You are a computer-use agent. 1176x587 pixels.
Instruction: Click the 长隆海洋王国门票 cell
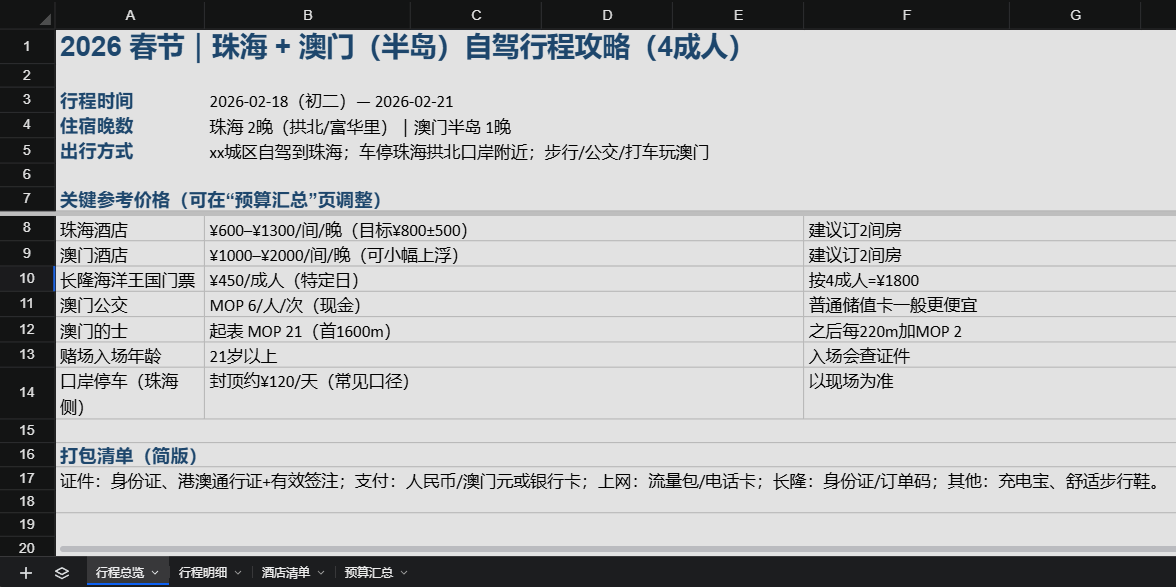click(130, 280)
